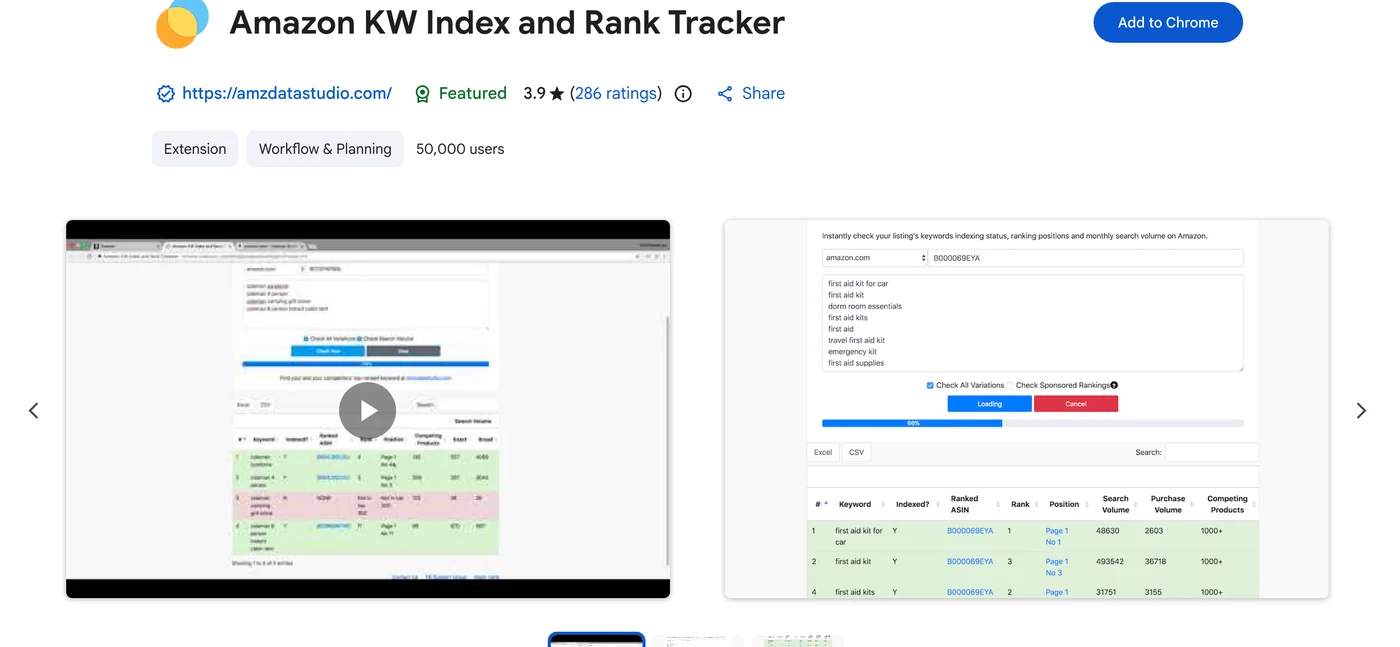Play the promo video
The height and width of the screenshot is (647, 1400).
click(367, 410)
